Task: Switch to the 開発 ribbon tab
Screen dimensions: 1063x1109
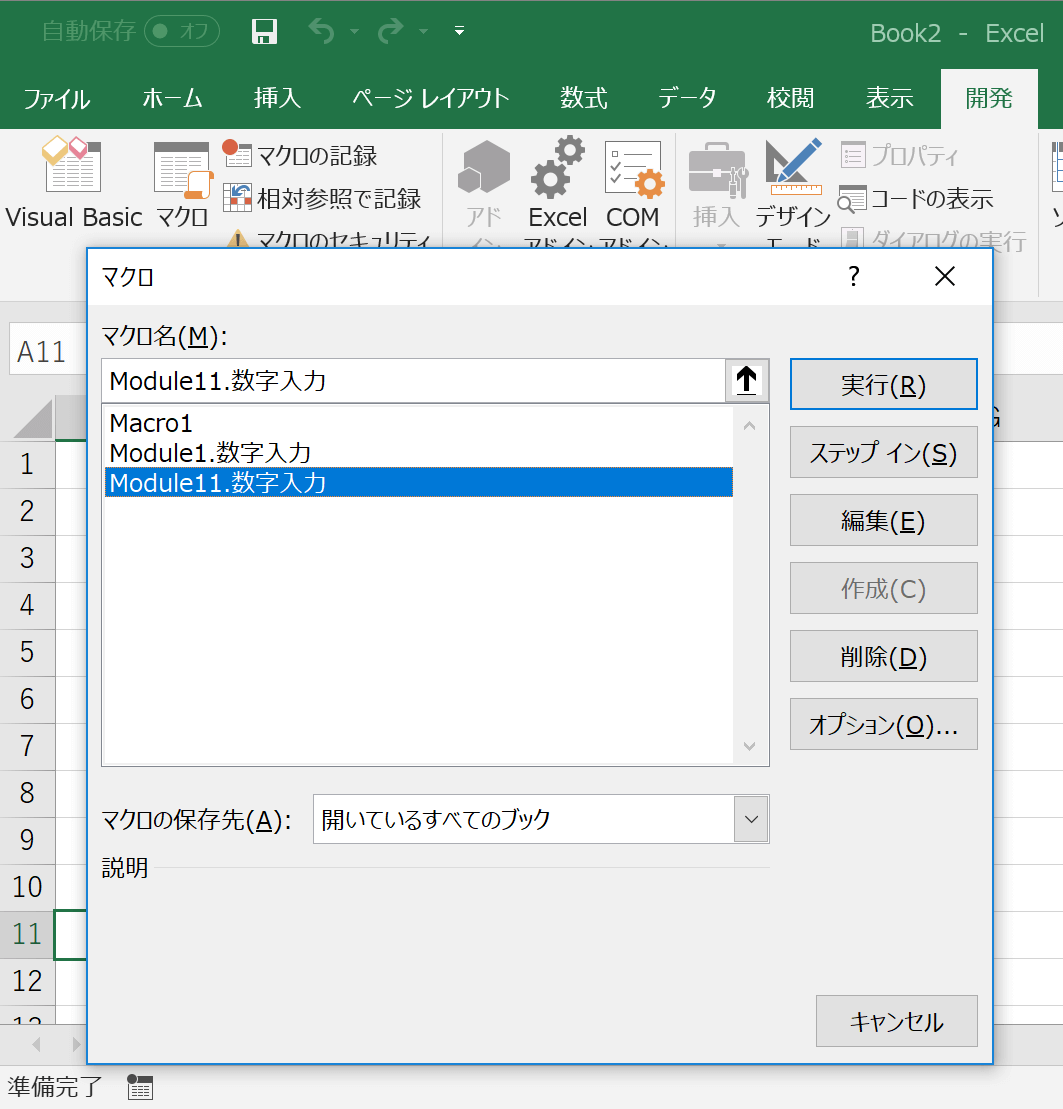Action: point(988,97)
